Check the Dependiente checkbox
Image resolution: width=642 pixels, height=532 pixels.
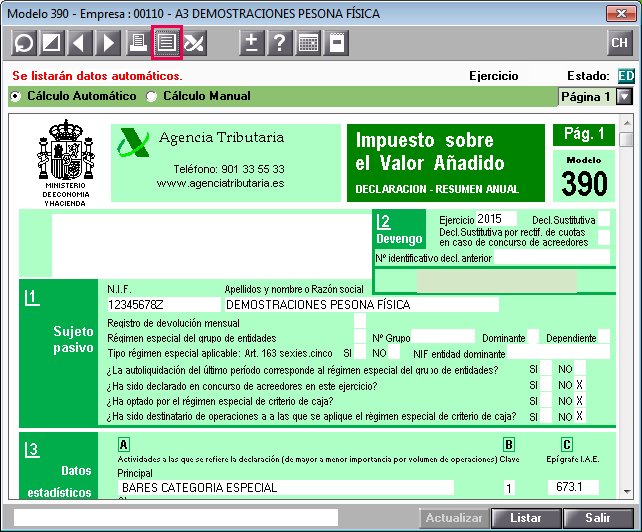coord(604,336)
